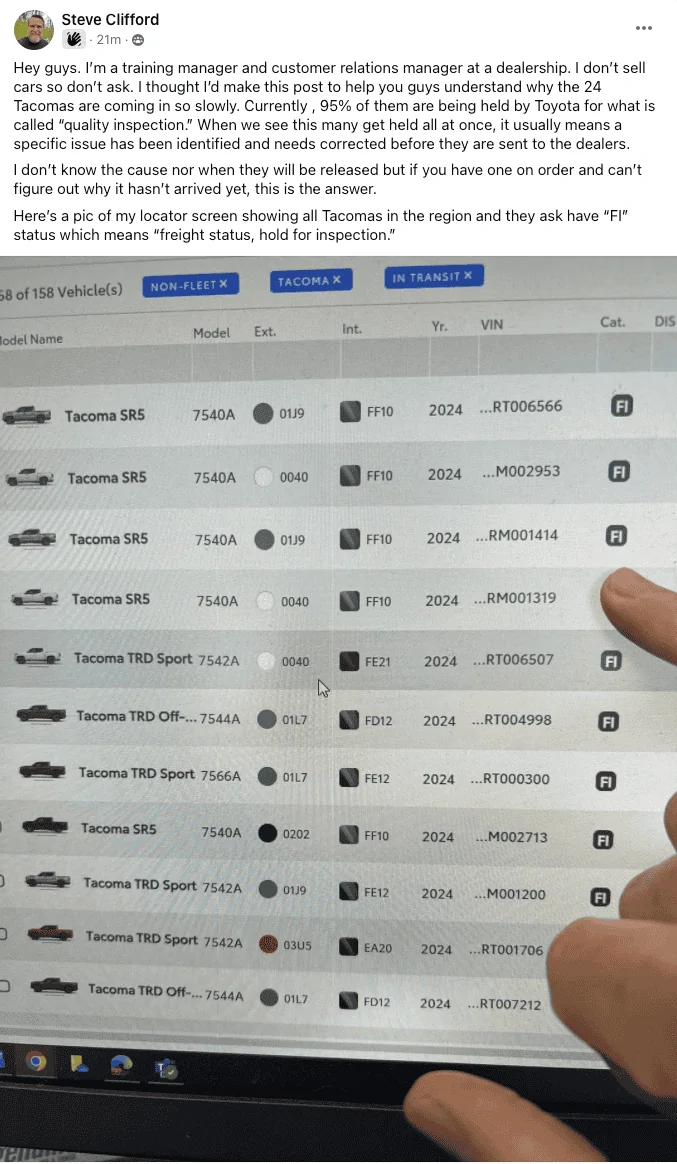Click the VIN text '...RT006566'

click(x=520, y=407)
